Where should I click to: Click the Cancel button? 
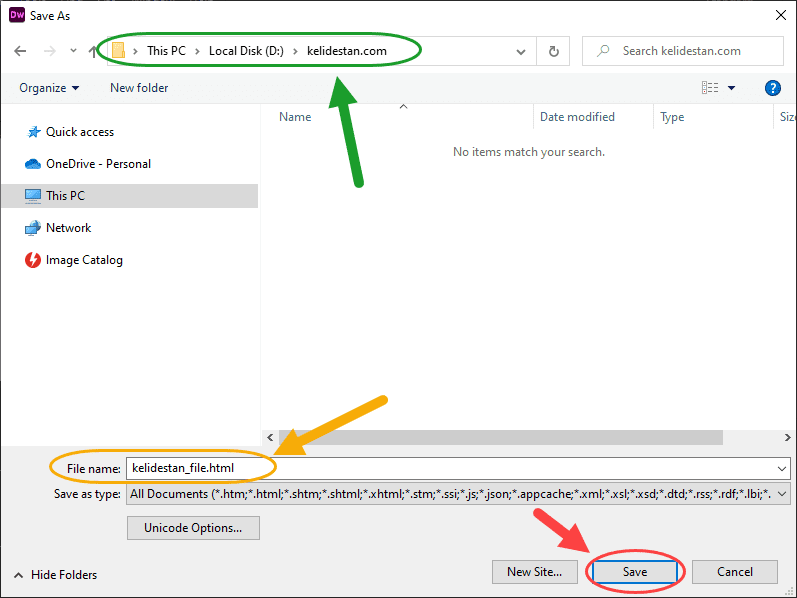(x=734, y=572)
